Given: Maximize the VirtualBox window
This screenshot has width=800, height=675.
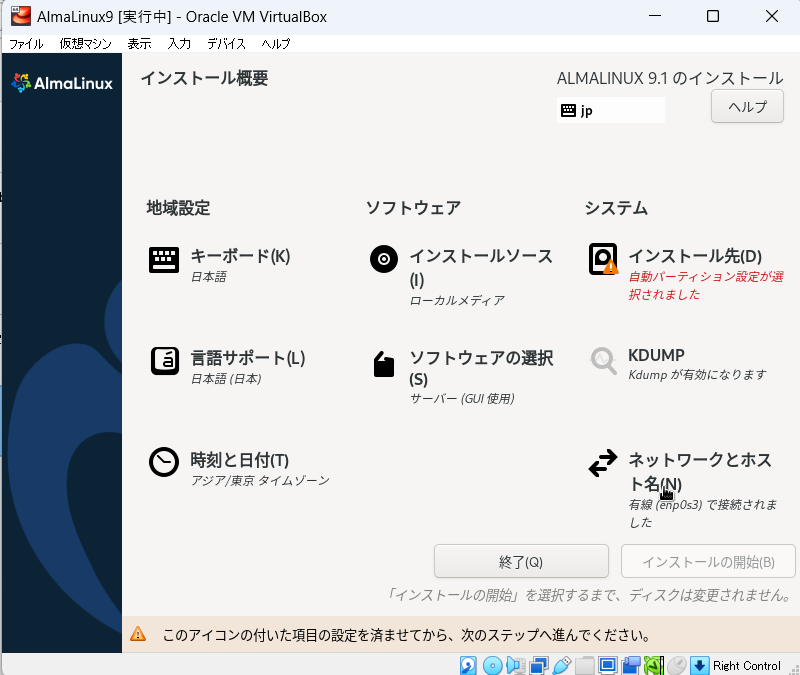Looking at the screenshot, I should pos(713,16).
